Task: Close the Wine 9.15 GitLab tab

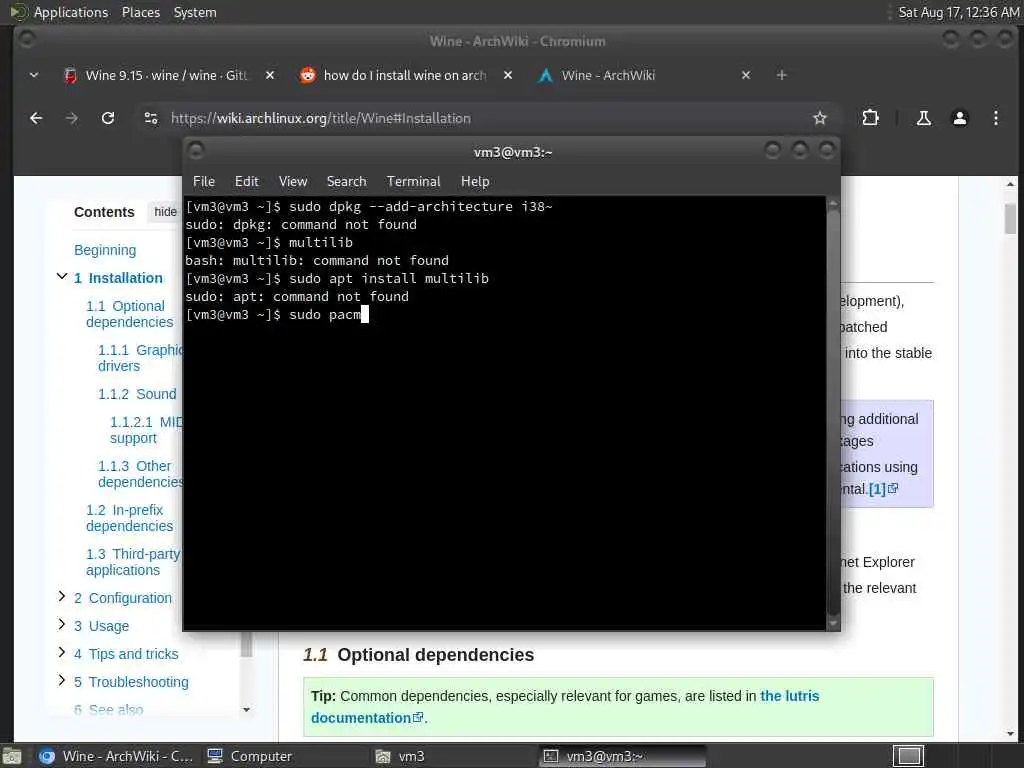Action: [x=270, y=75]
